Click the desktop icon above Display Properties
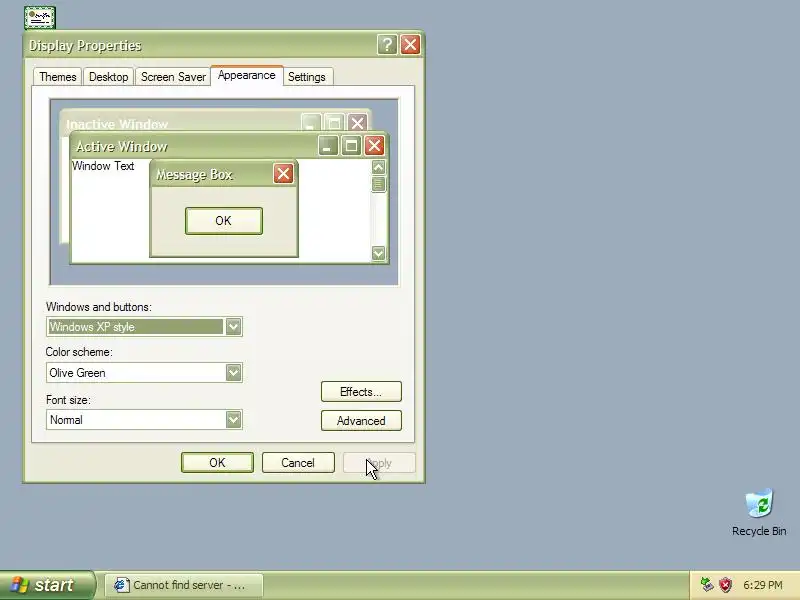Screen dimensions: 800x600 tap(40, 18)
